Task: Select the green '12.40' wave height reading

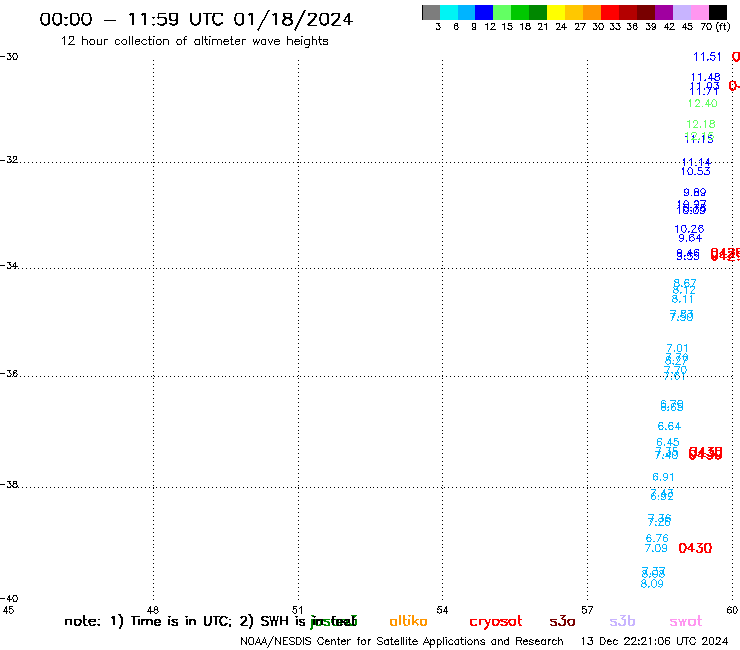Action: [702, 103]
